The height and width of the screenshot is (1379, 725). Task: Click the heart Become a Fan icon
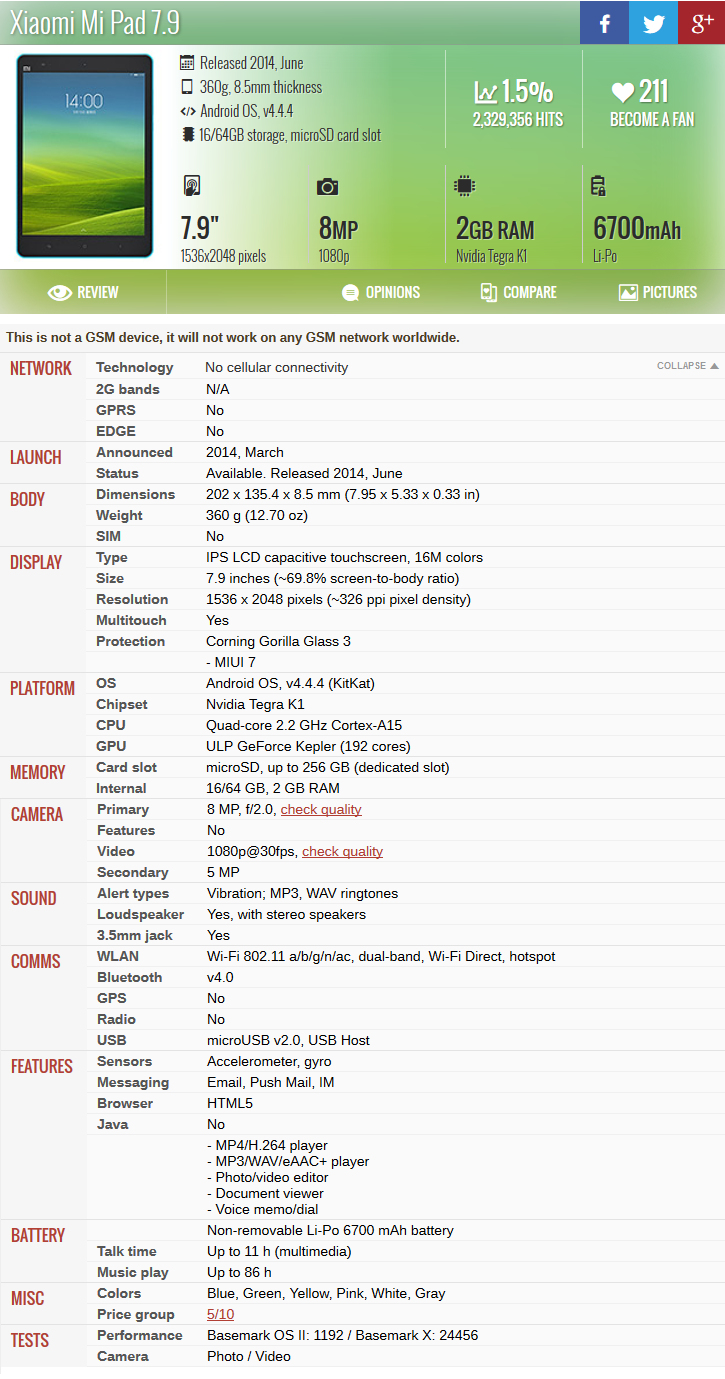pos(623,93)
